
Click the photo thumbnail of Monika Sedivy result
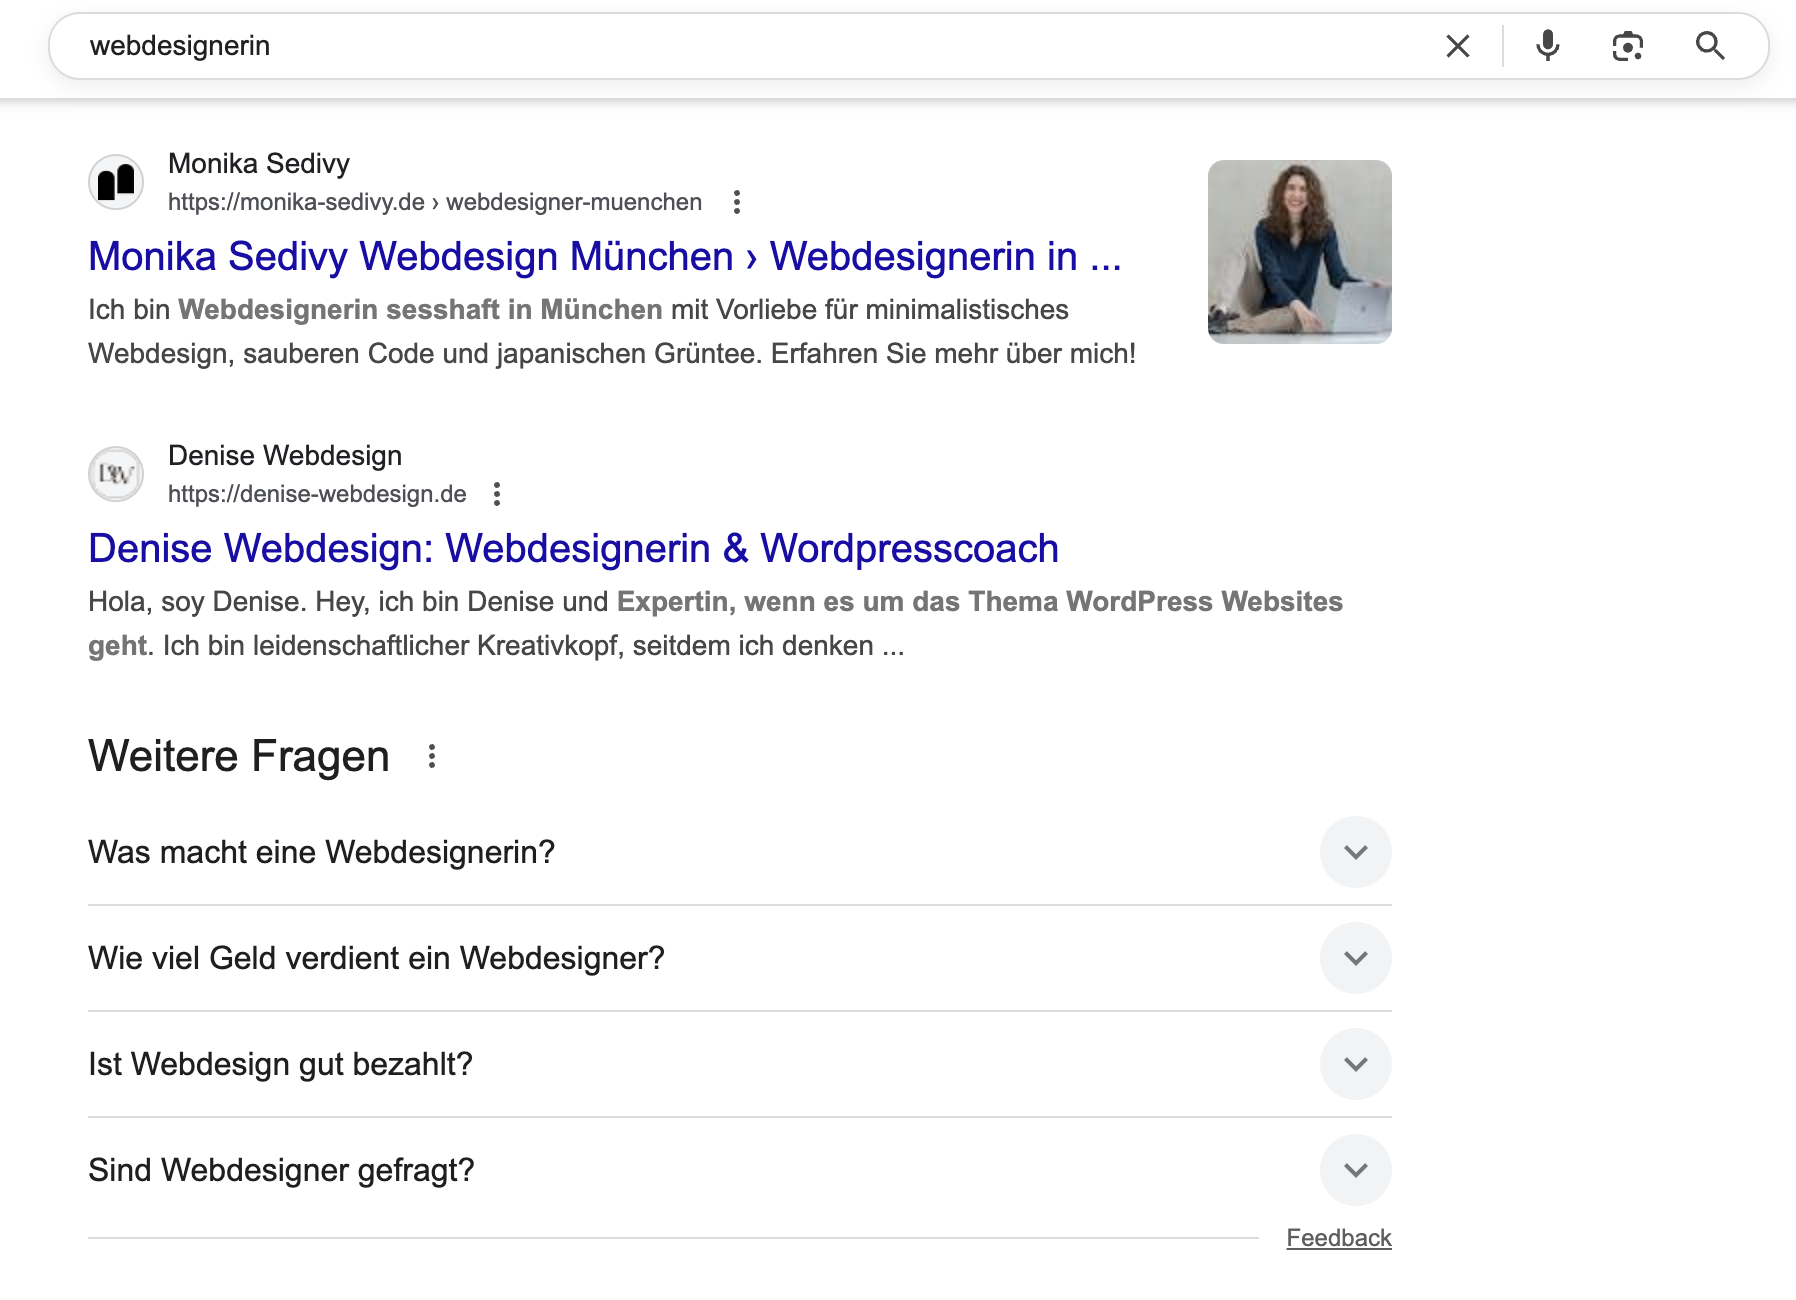tap(1299, 252)
